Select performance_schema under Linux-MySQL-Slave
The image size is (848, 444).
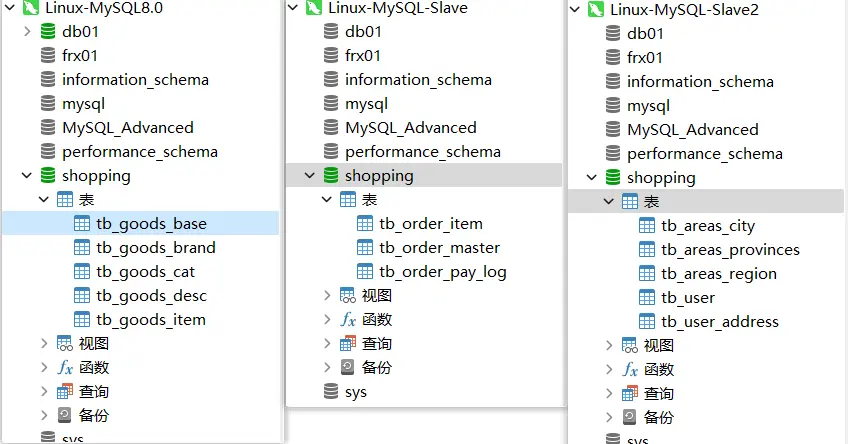(x=423, y=151)
